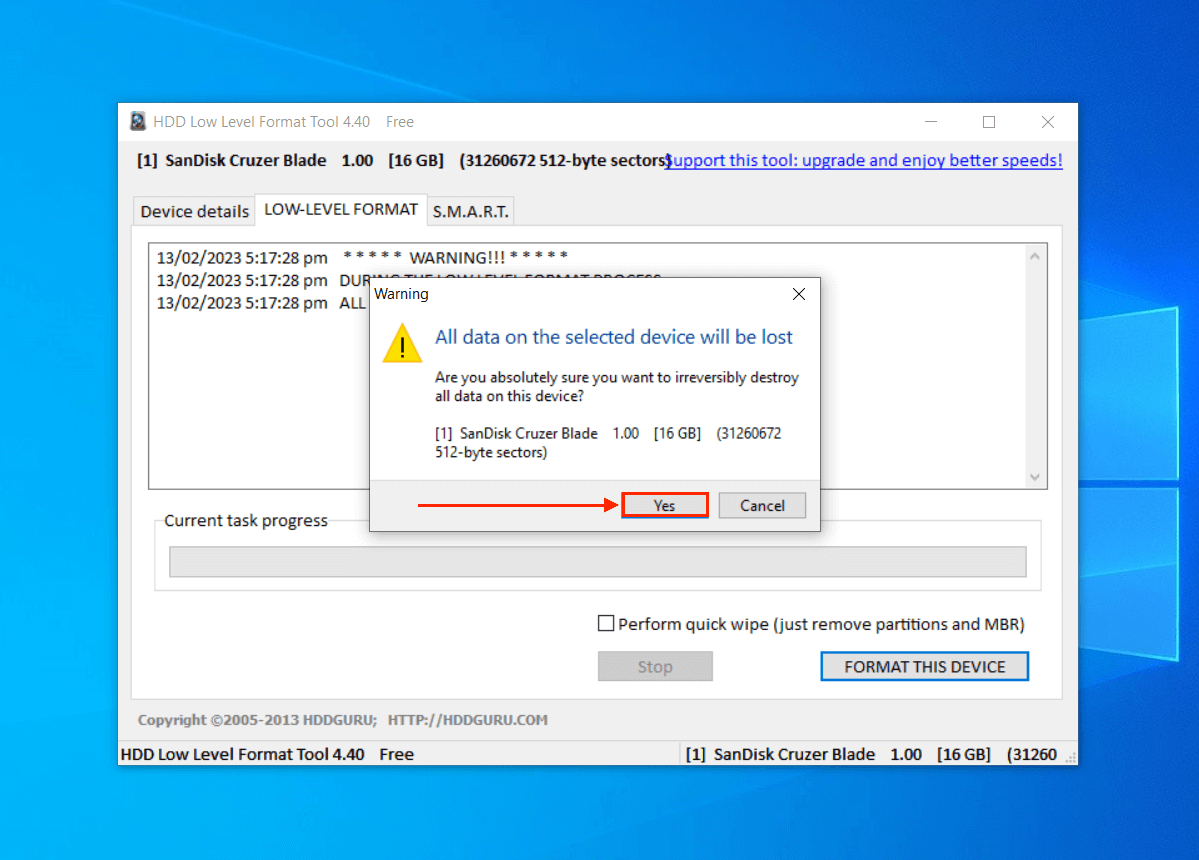The image size is (1199, 860).
Task: Click the Stop button
Action: coord(655,667)
